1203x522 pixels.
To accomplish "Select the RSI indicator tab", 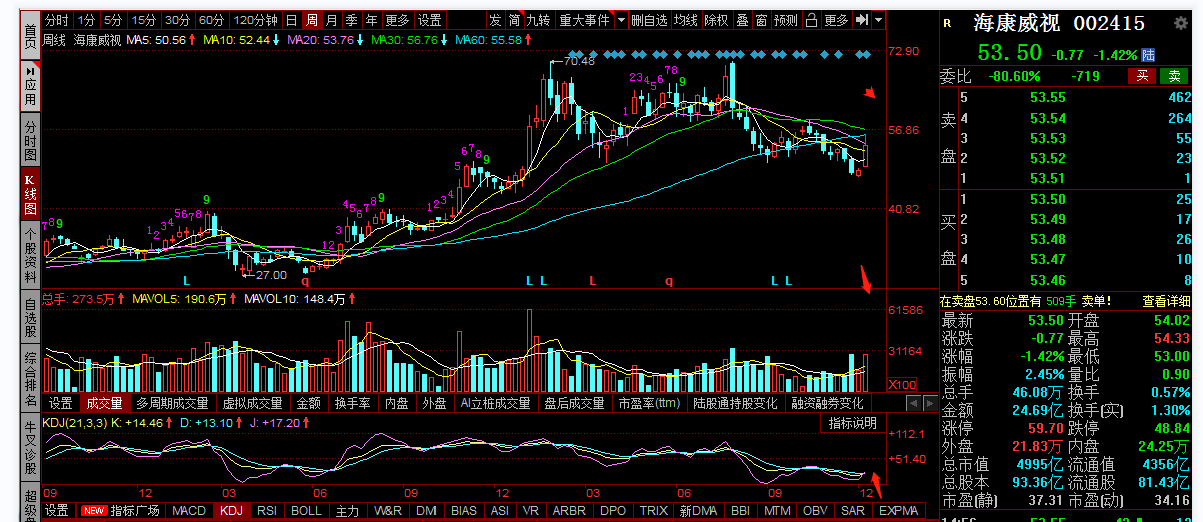I will [x=267, y=511].
